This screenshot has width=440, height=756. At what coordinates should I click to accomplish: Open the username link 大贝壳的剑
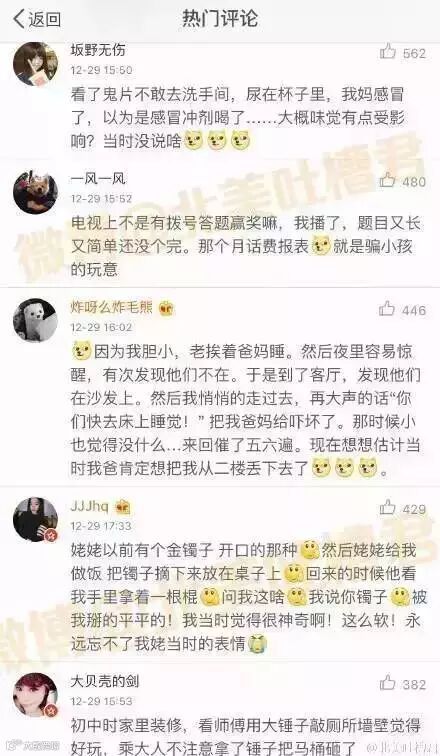(105, 681)
